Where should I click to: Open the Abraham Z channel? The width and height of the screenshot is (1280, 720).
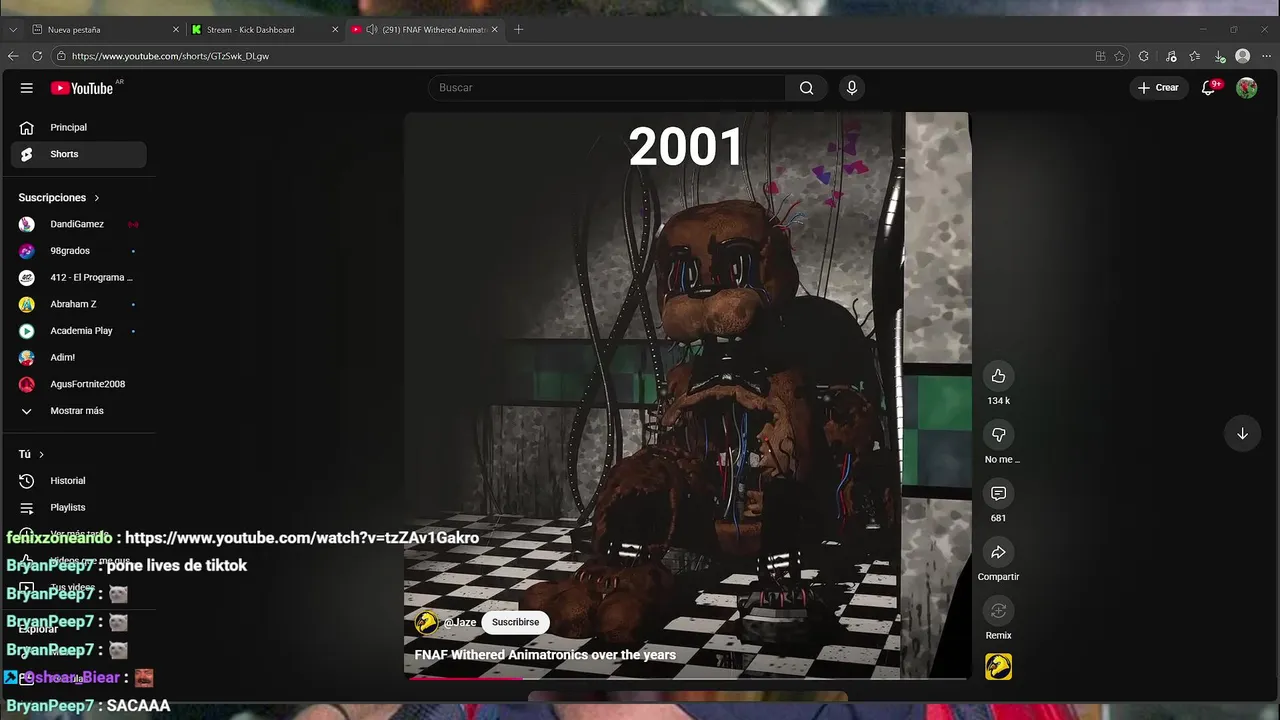(78, 304)
